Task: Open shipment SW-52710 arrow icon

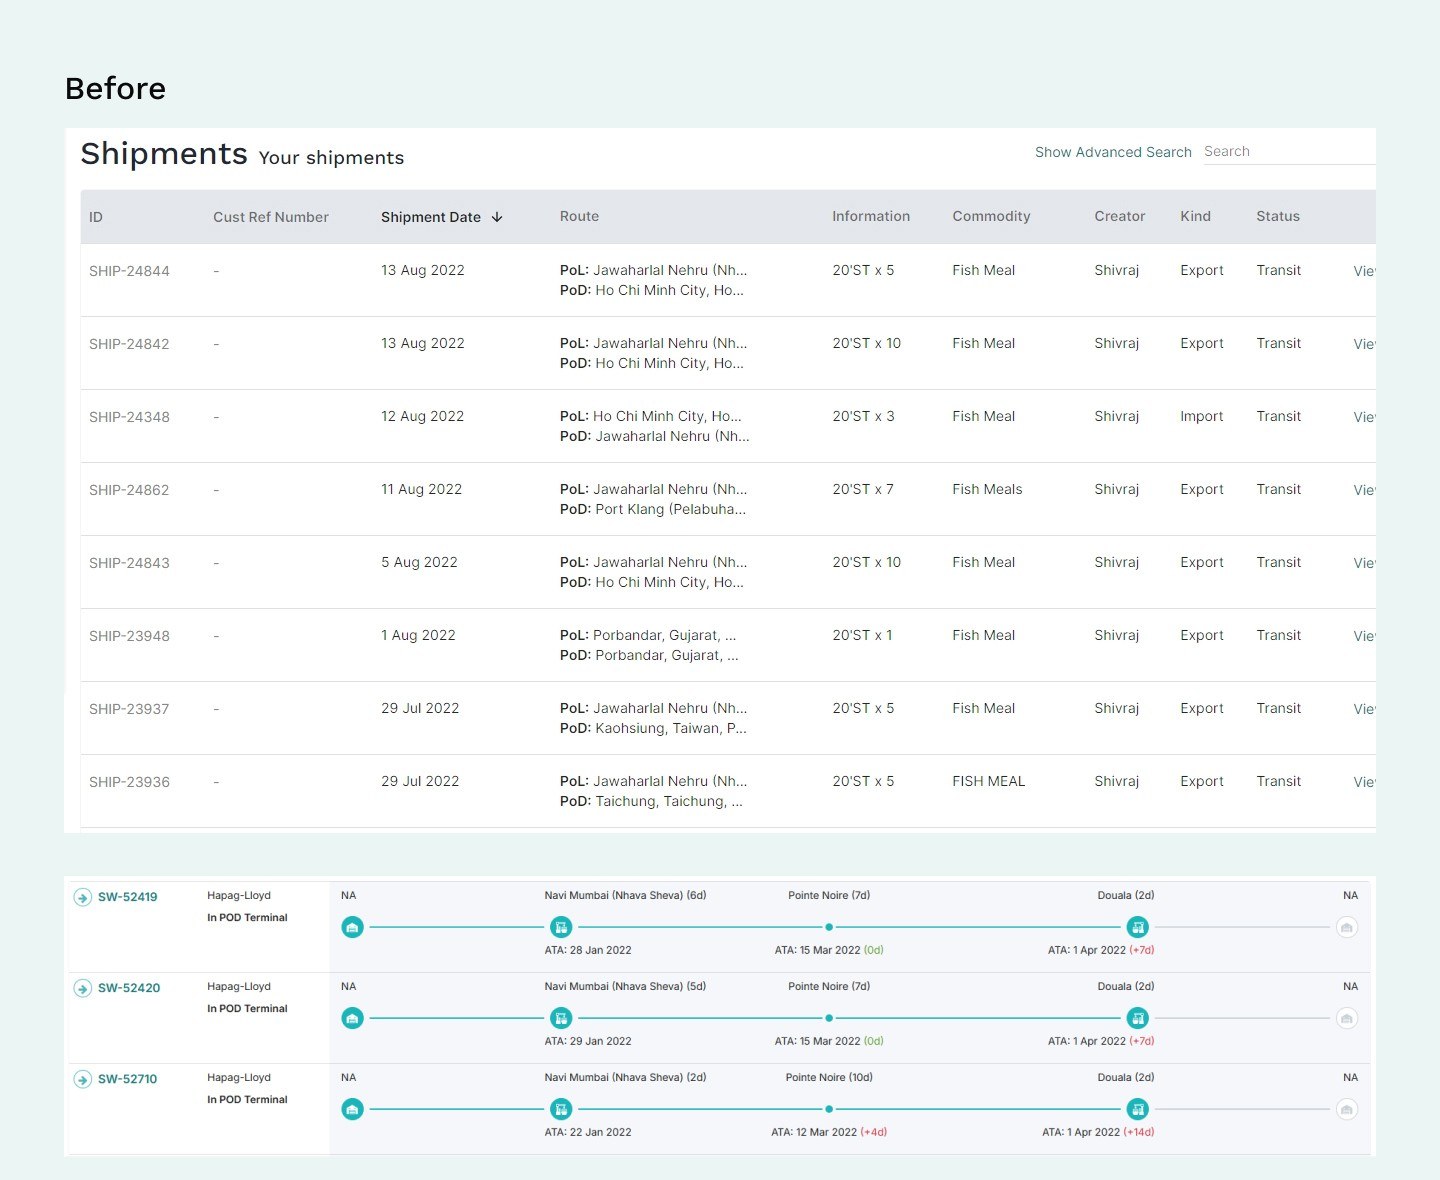Action: point(82,1079)
